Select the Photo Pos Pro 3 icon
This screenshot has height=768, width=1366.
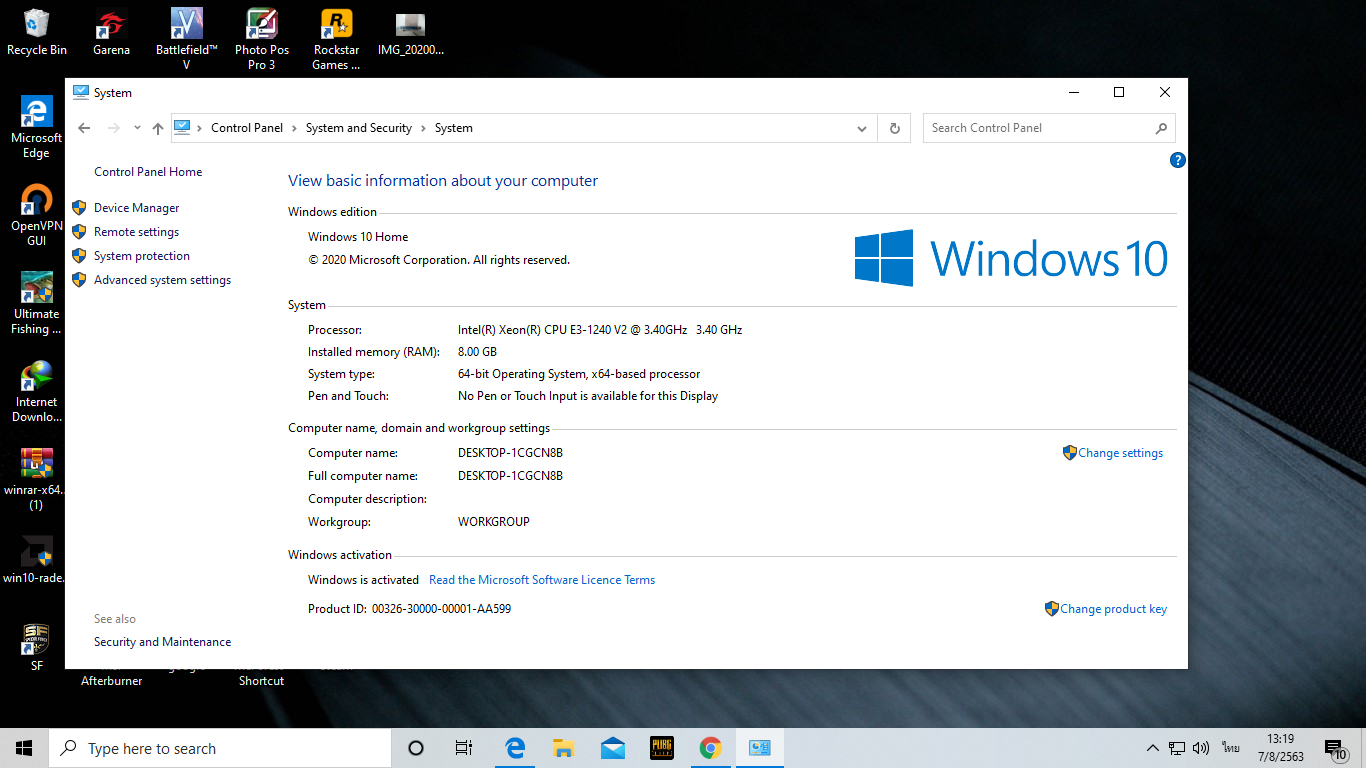point(262,39)
